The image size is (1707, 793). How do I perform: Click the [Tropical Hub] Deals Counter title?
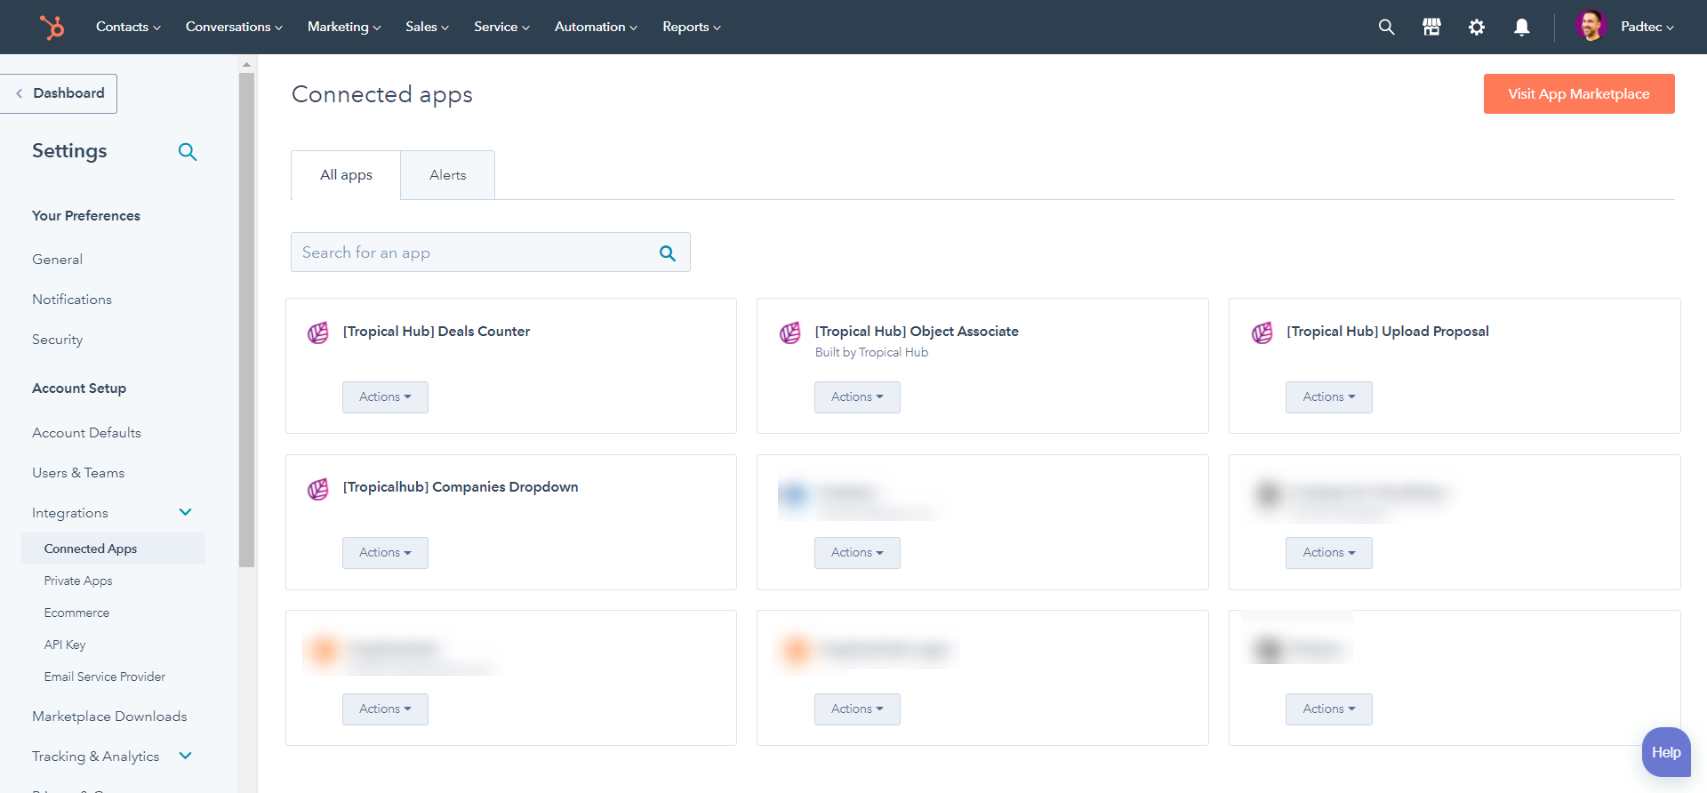(436, 331)
